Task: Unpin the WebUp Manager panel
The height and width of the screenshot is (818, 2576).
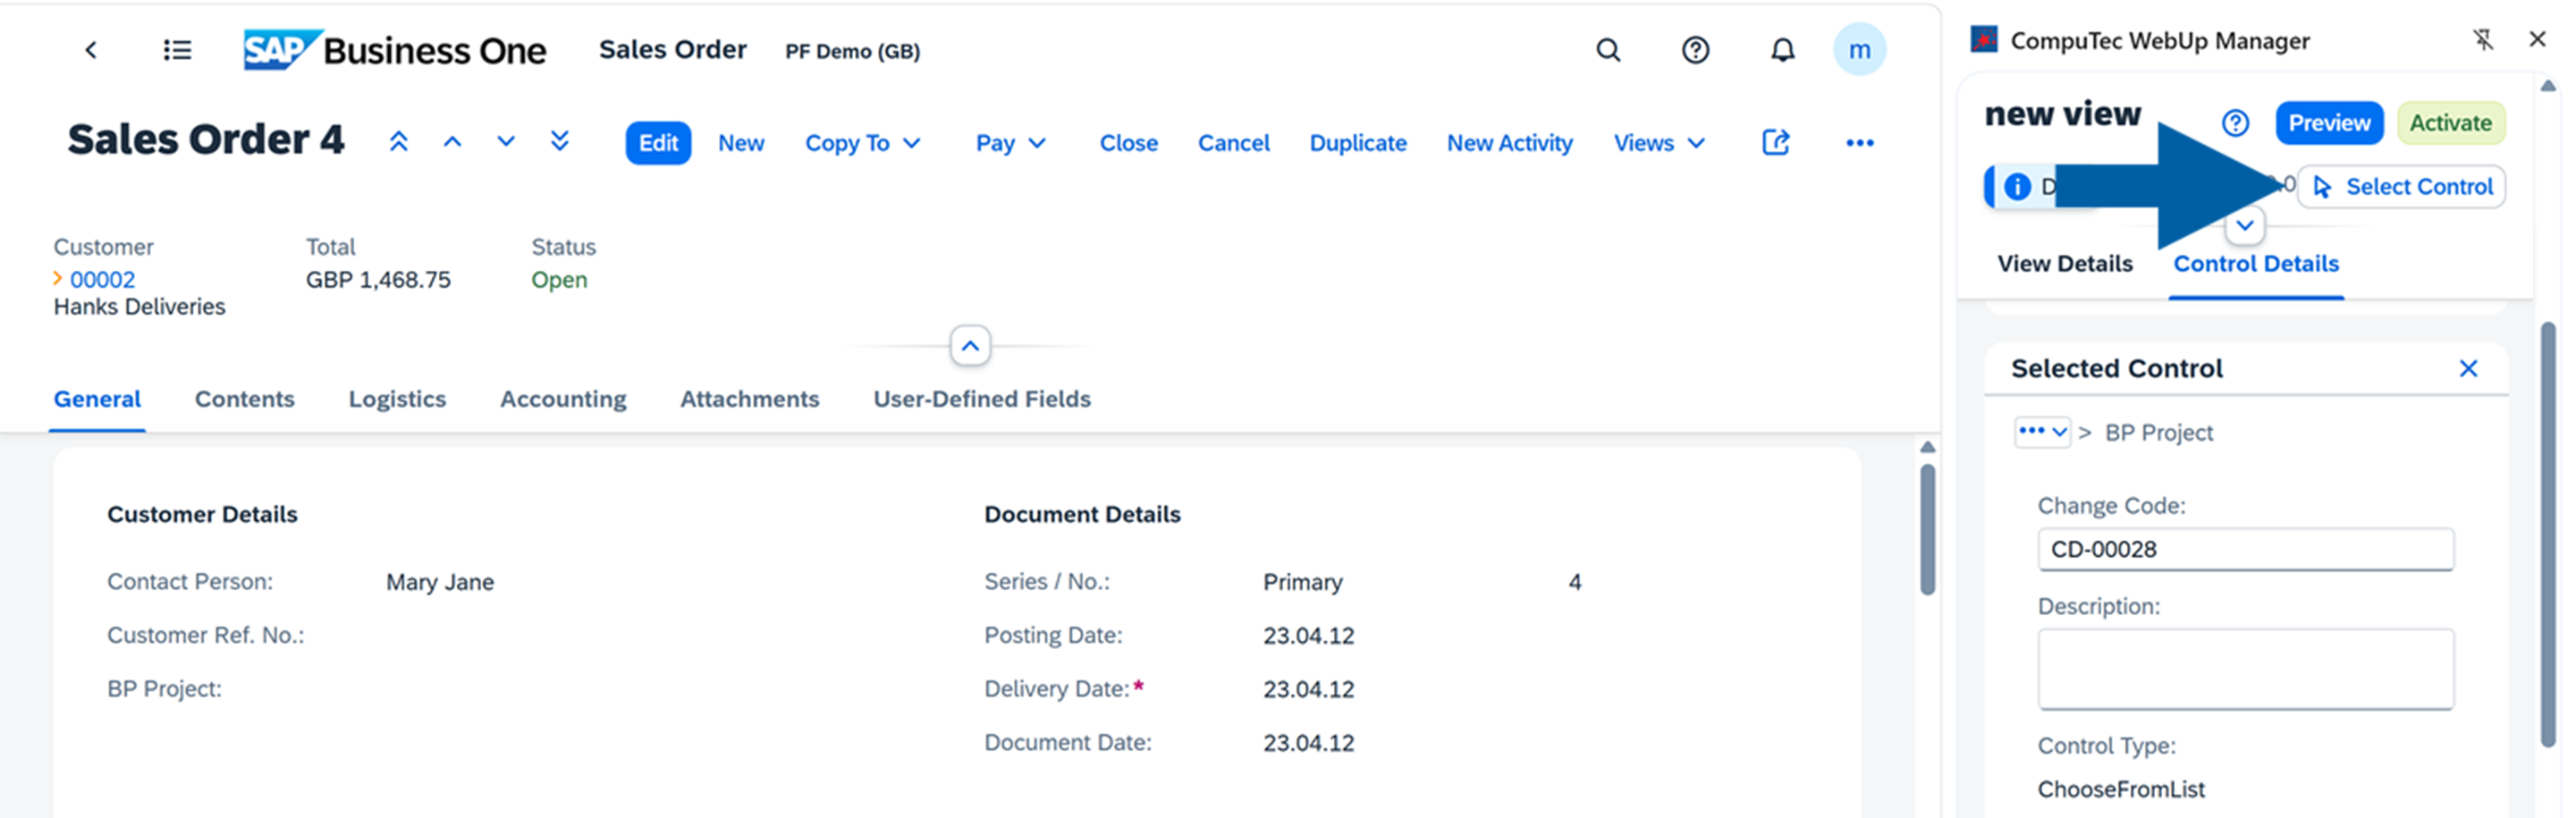Action: [x=2482, y=40]
